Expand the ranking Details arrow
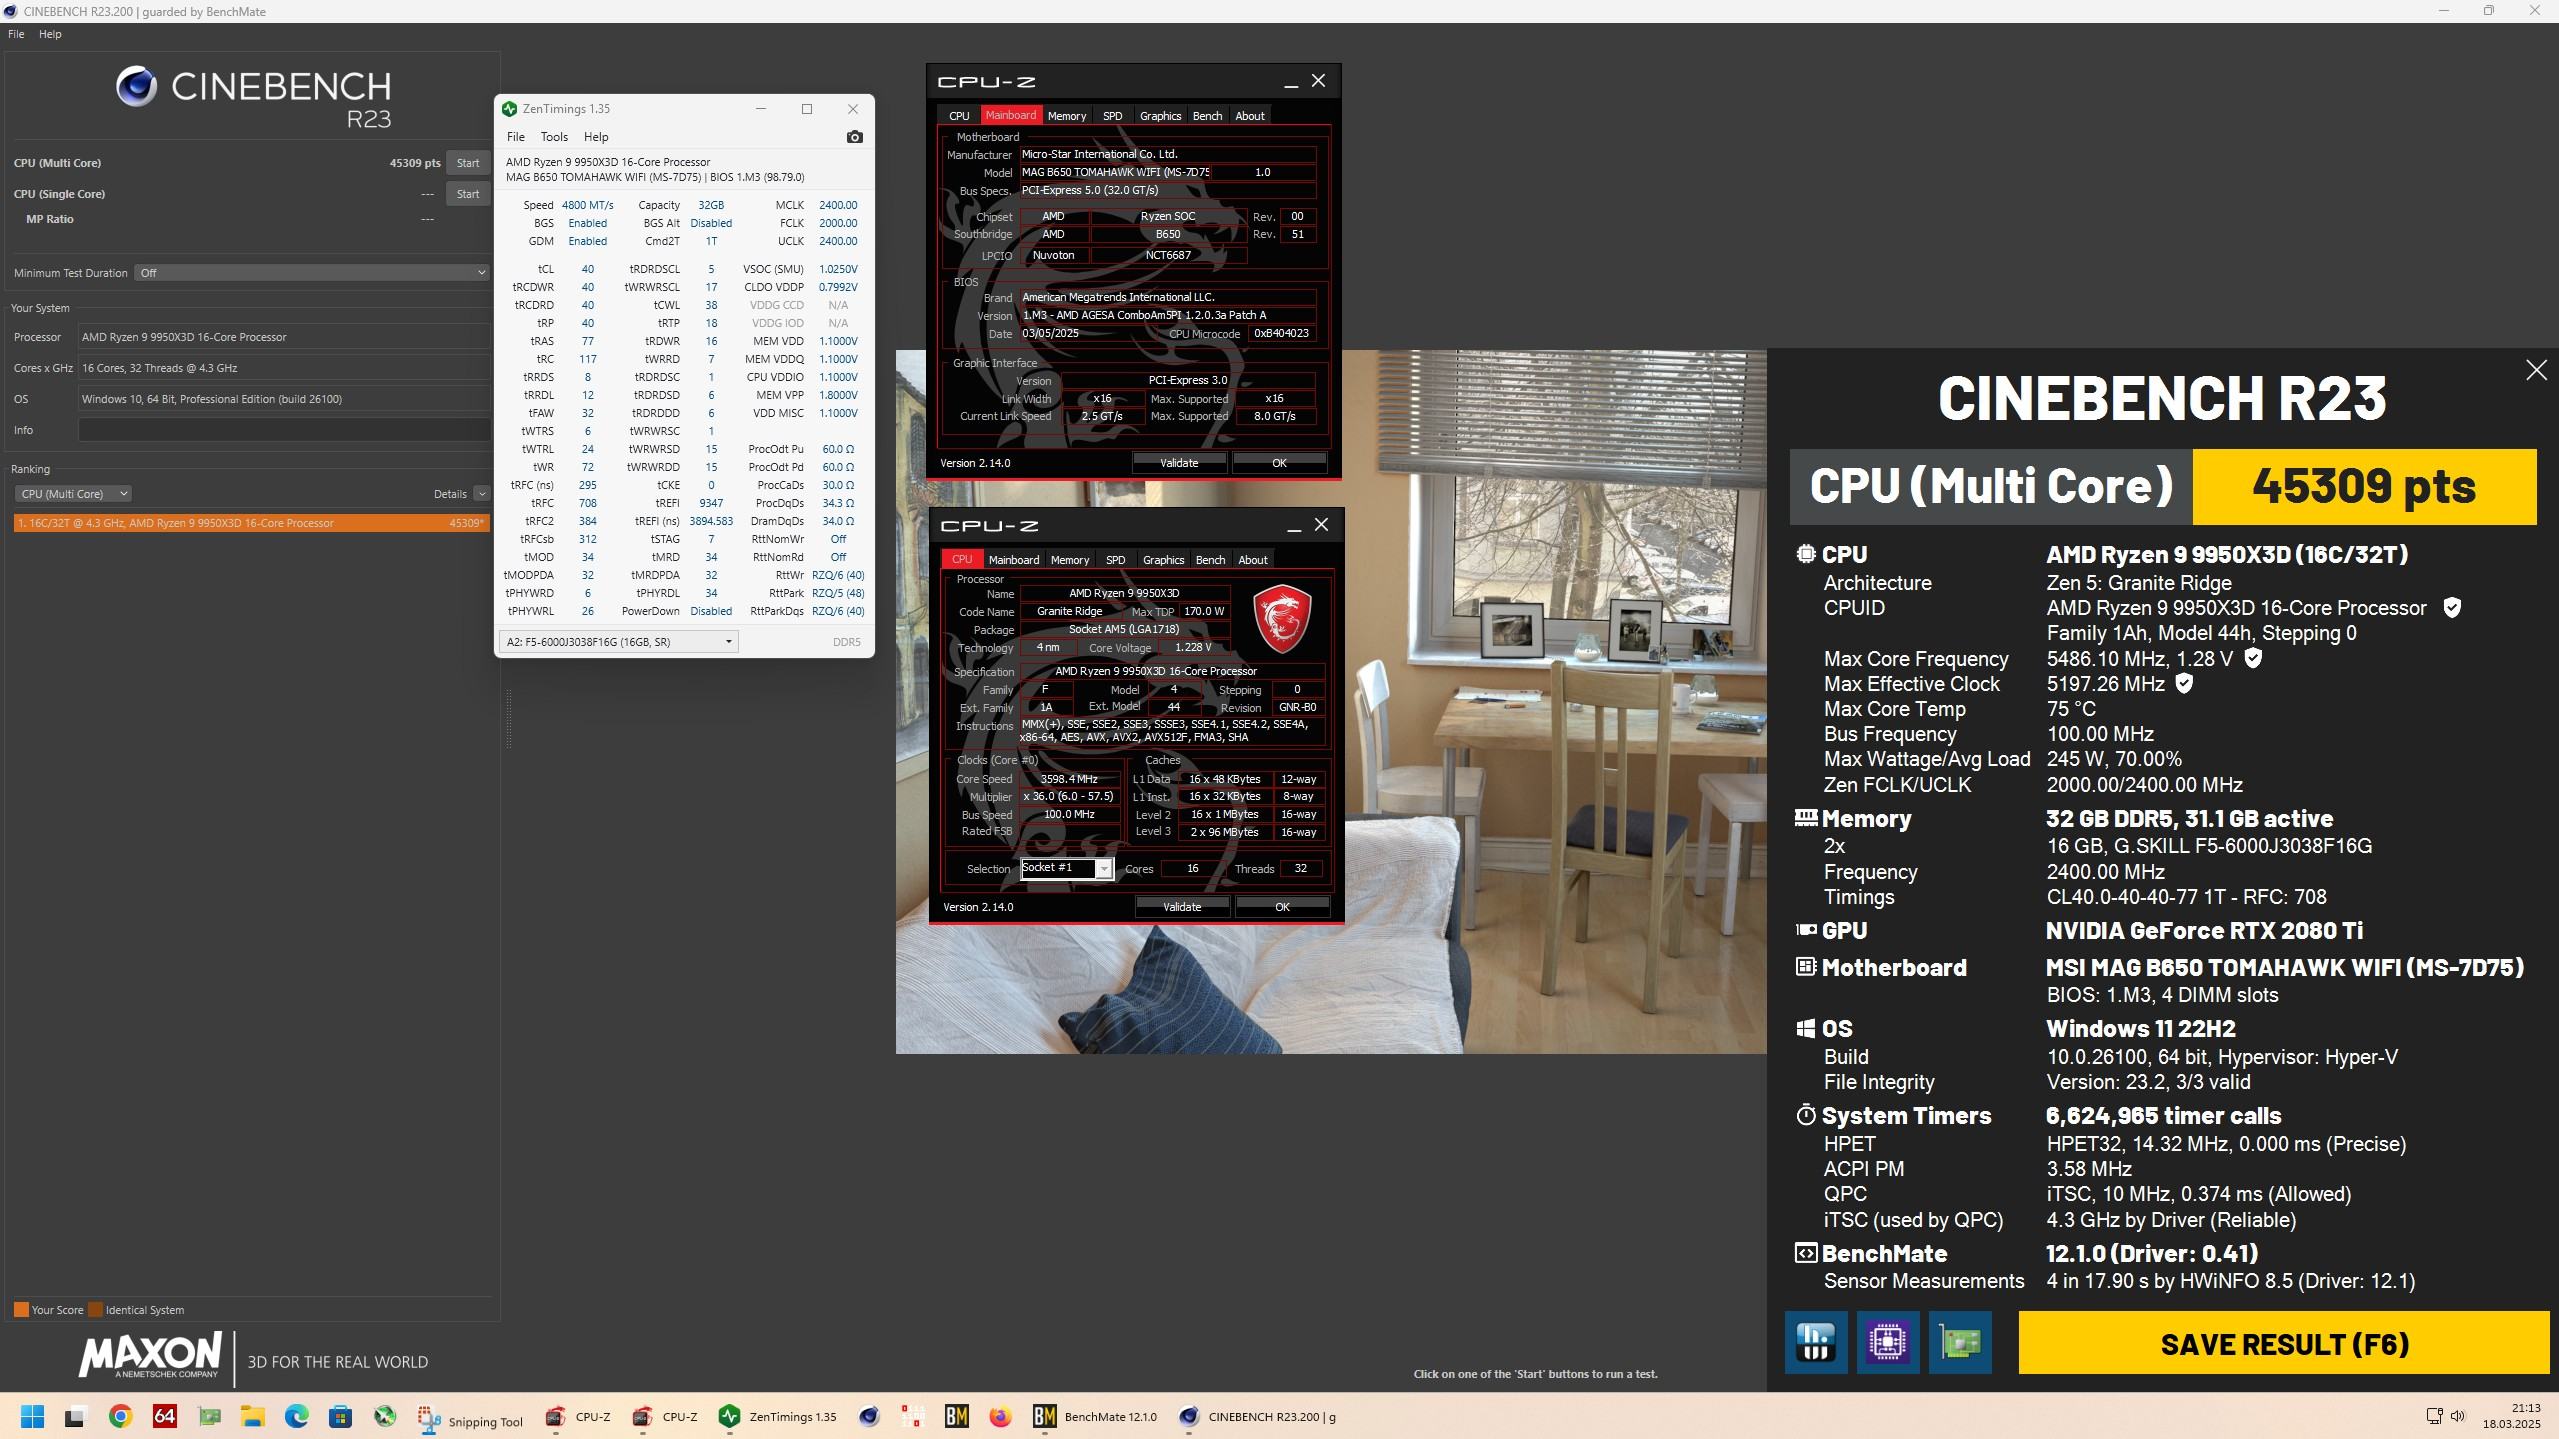Viewport: 2559px width, 1439px height. tap(481, 494)
